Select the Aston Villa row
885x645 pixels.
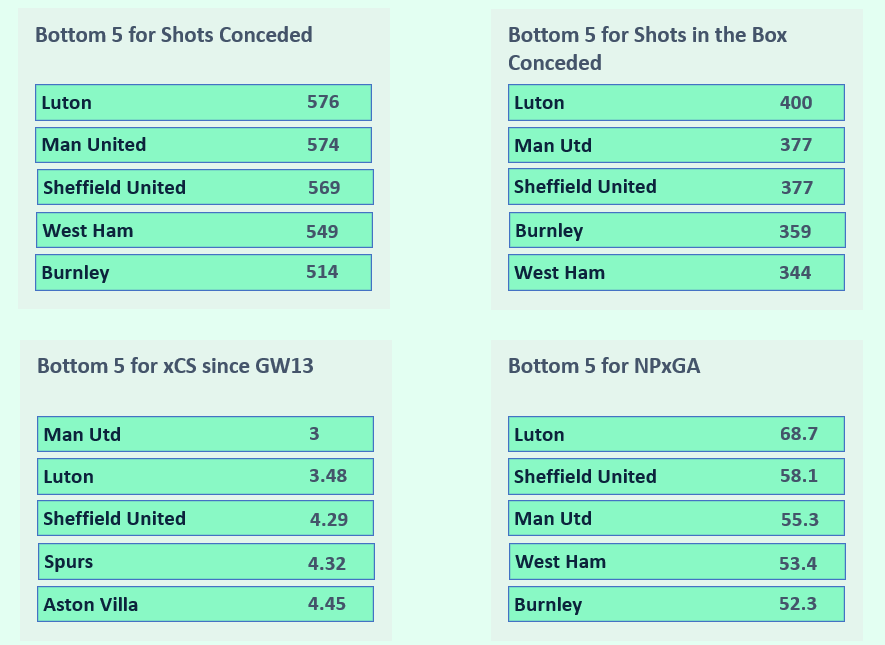pos(205,604)
